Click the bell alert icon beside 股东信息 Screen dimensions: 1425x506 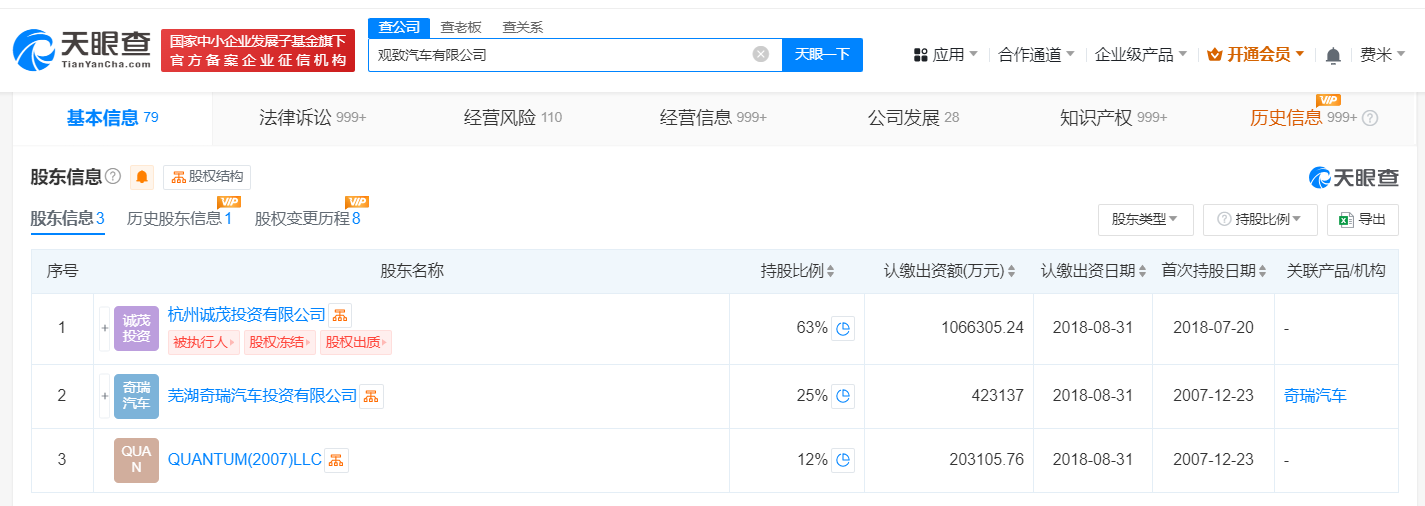(142, 177)
